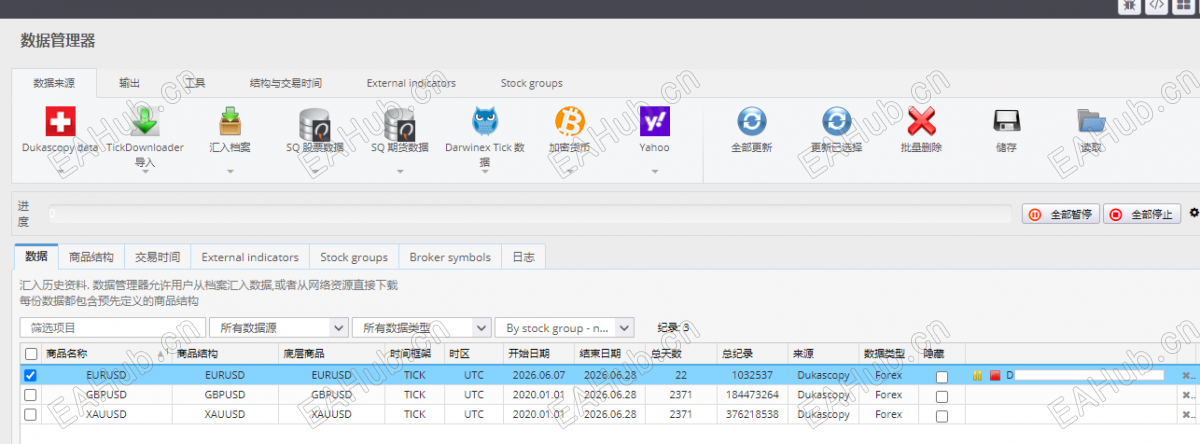Click the code </> icon at top right
Image resolution: width=1200 pixels, height=444 pixels.
pos(1156,5)
